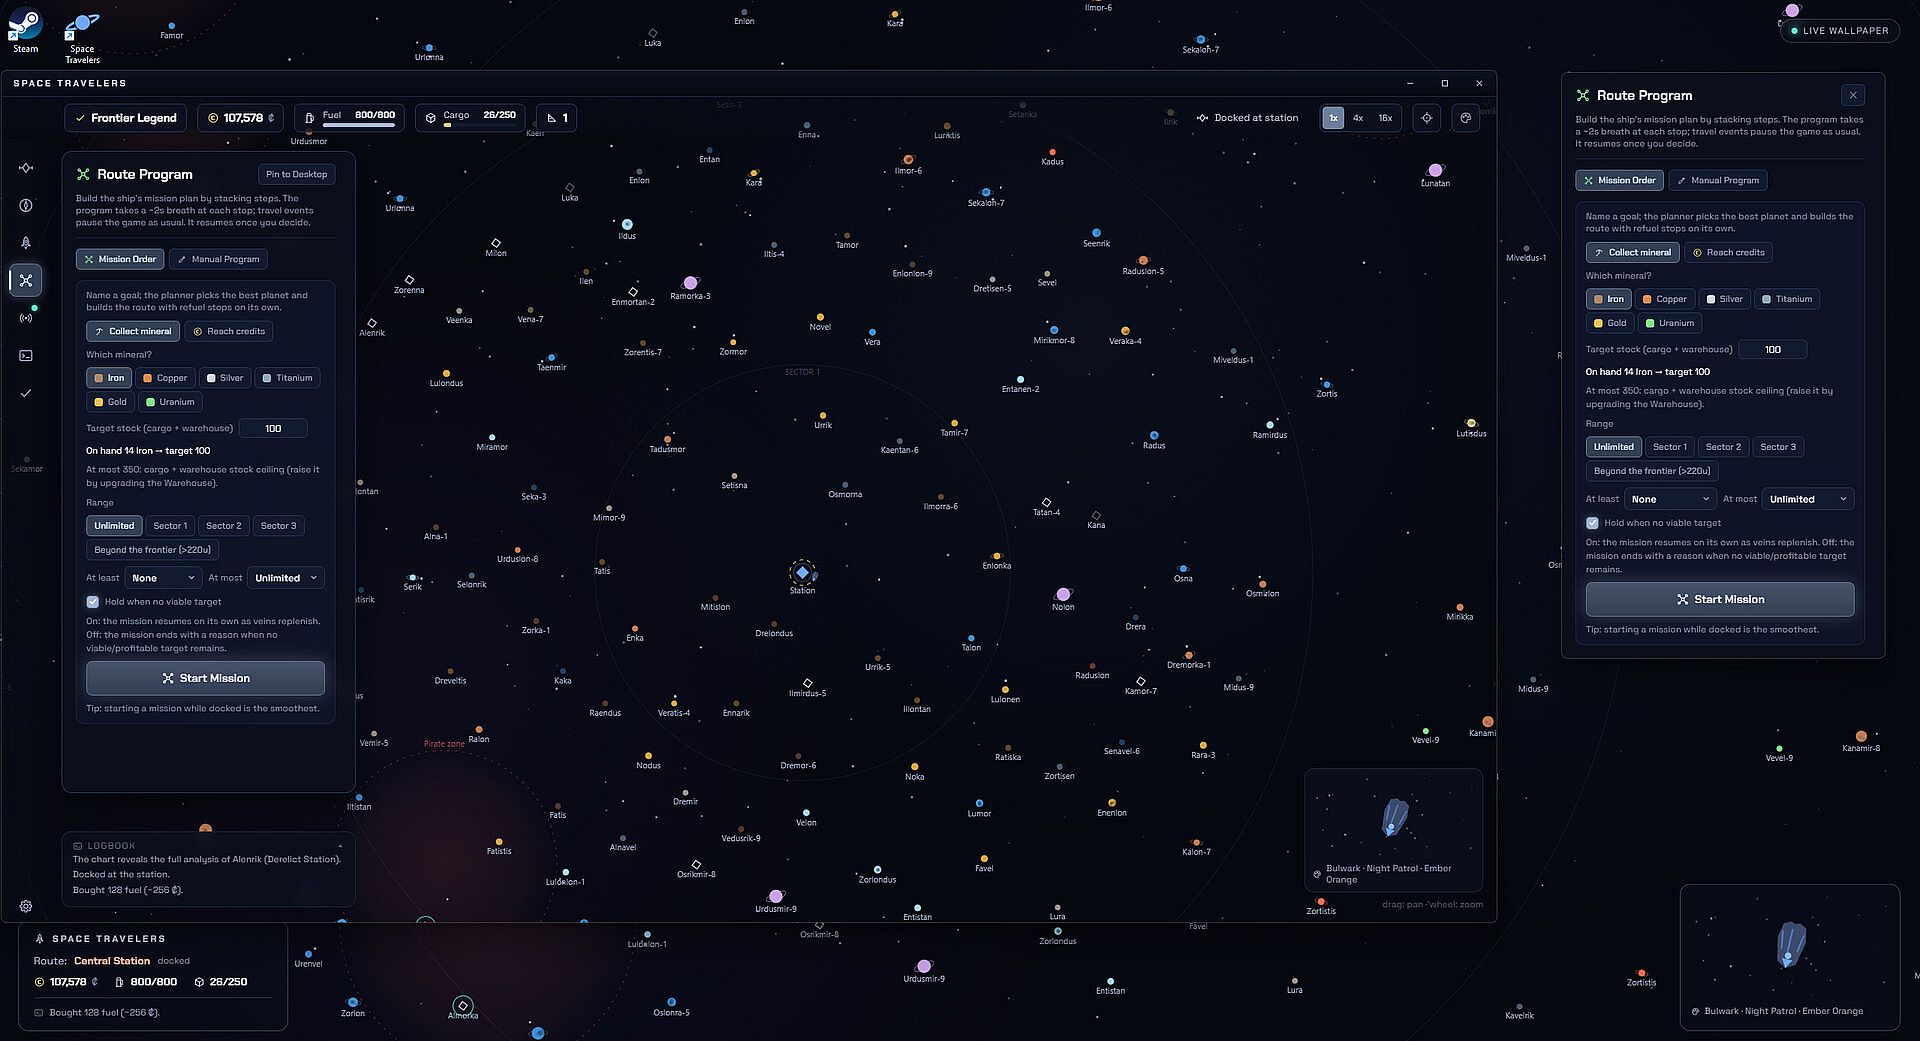Toggle Hold when no viable target in pinned widget
This screenshot has height=1041, width=1920.
pos(1592,523)
